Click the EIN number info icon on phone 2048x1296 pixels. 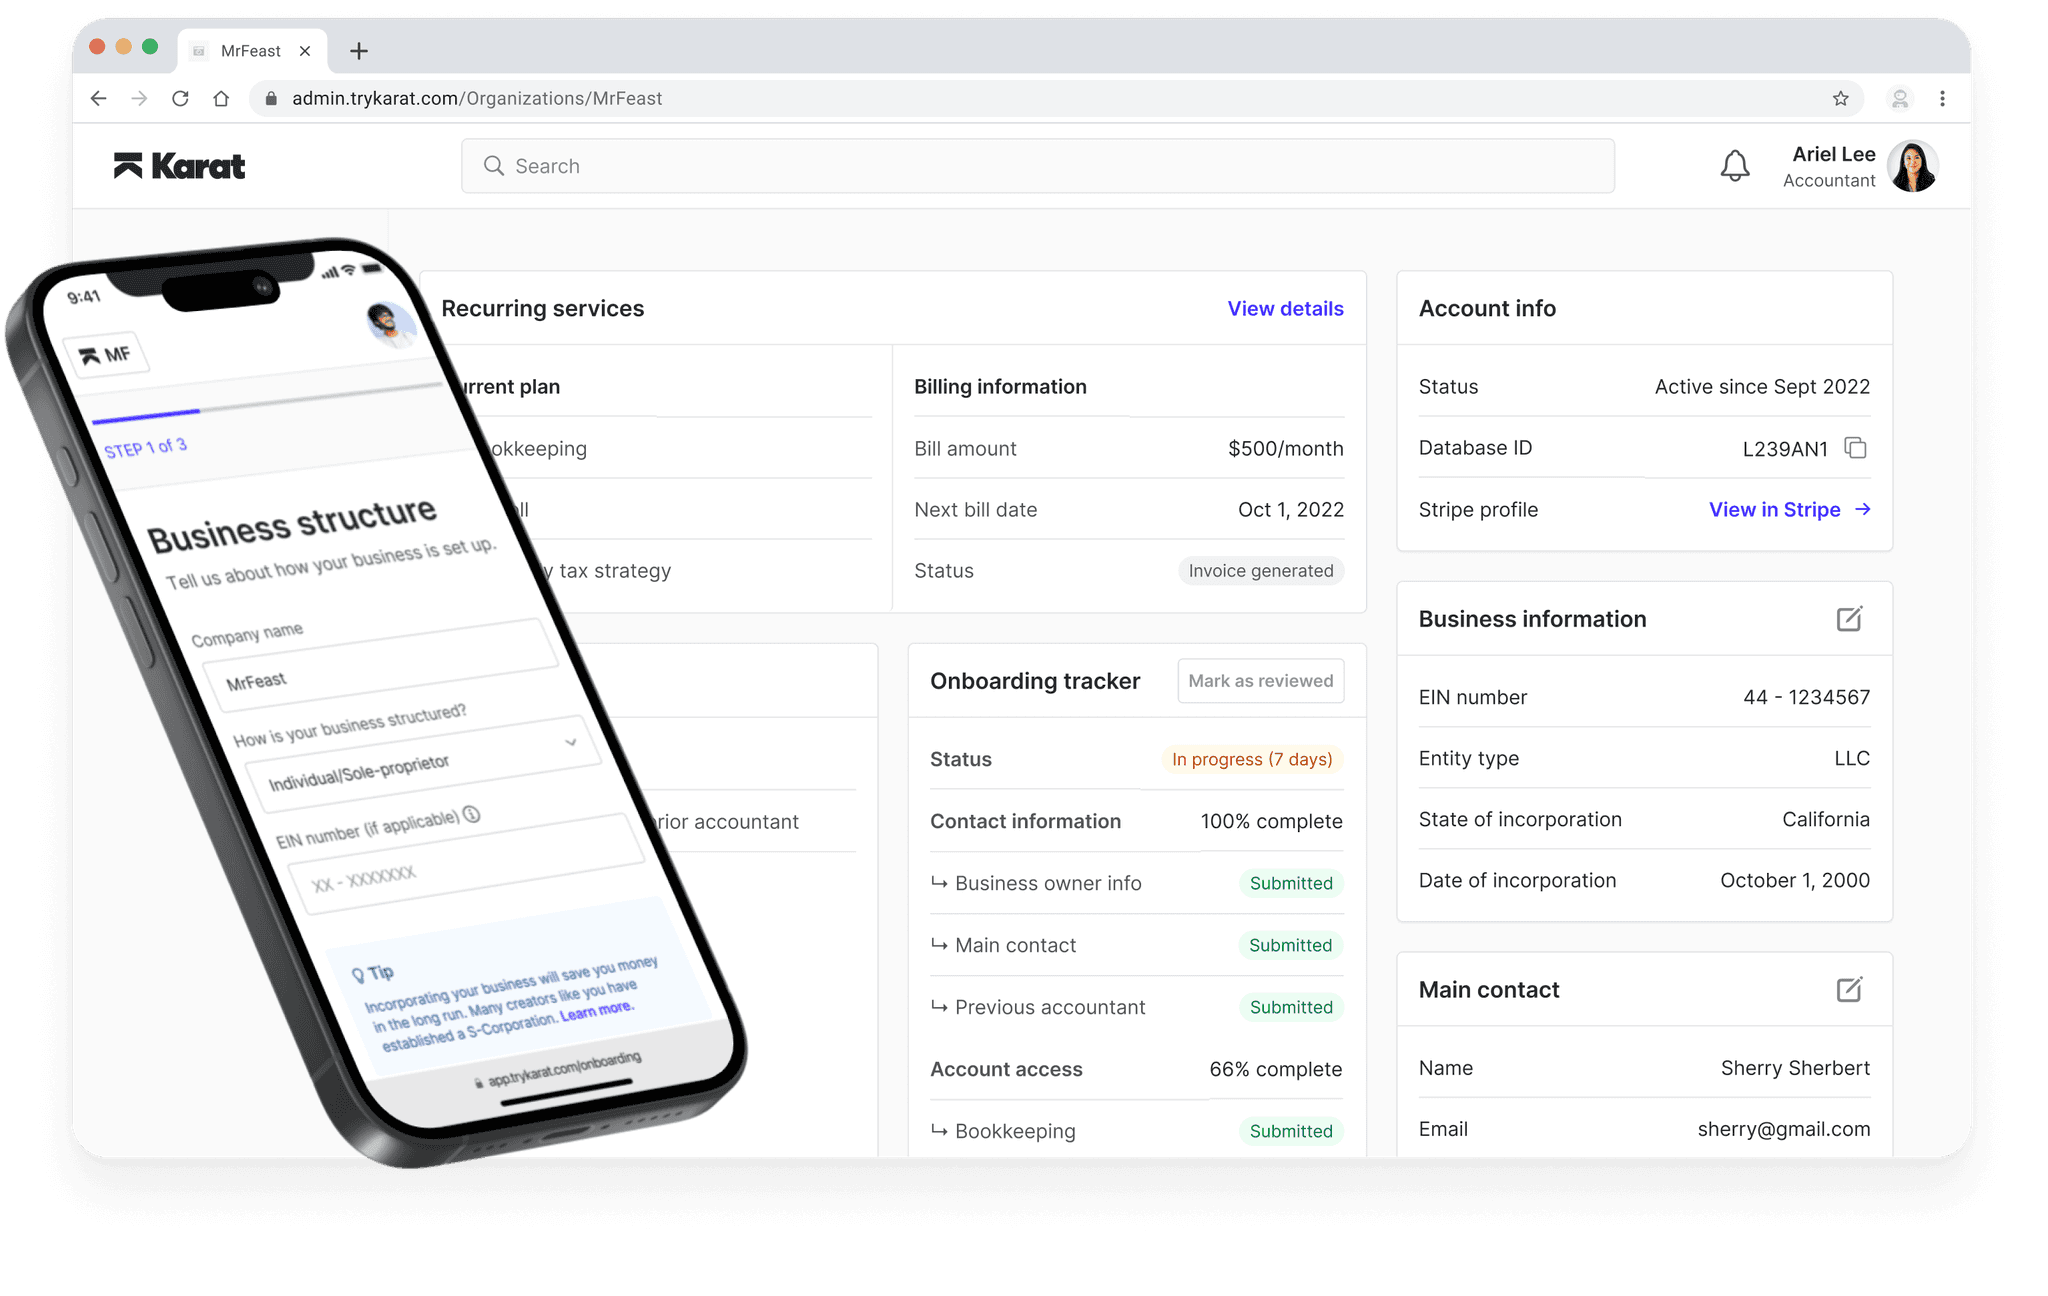point(472,814)
